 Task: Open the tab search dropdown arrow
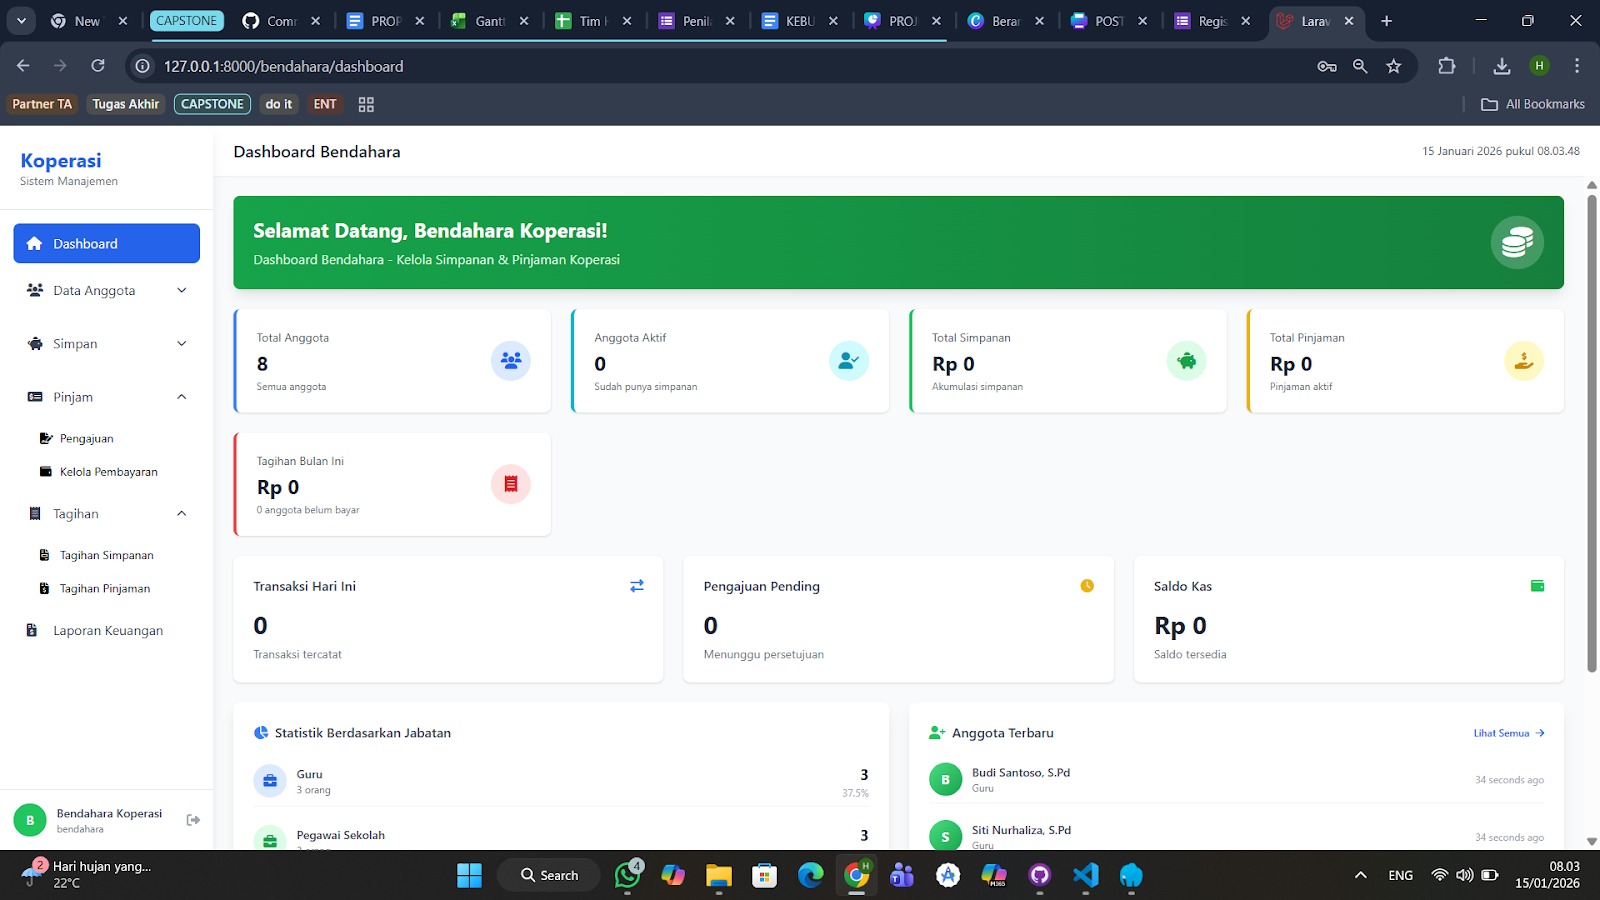click(x=21, y=21)
